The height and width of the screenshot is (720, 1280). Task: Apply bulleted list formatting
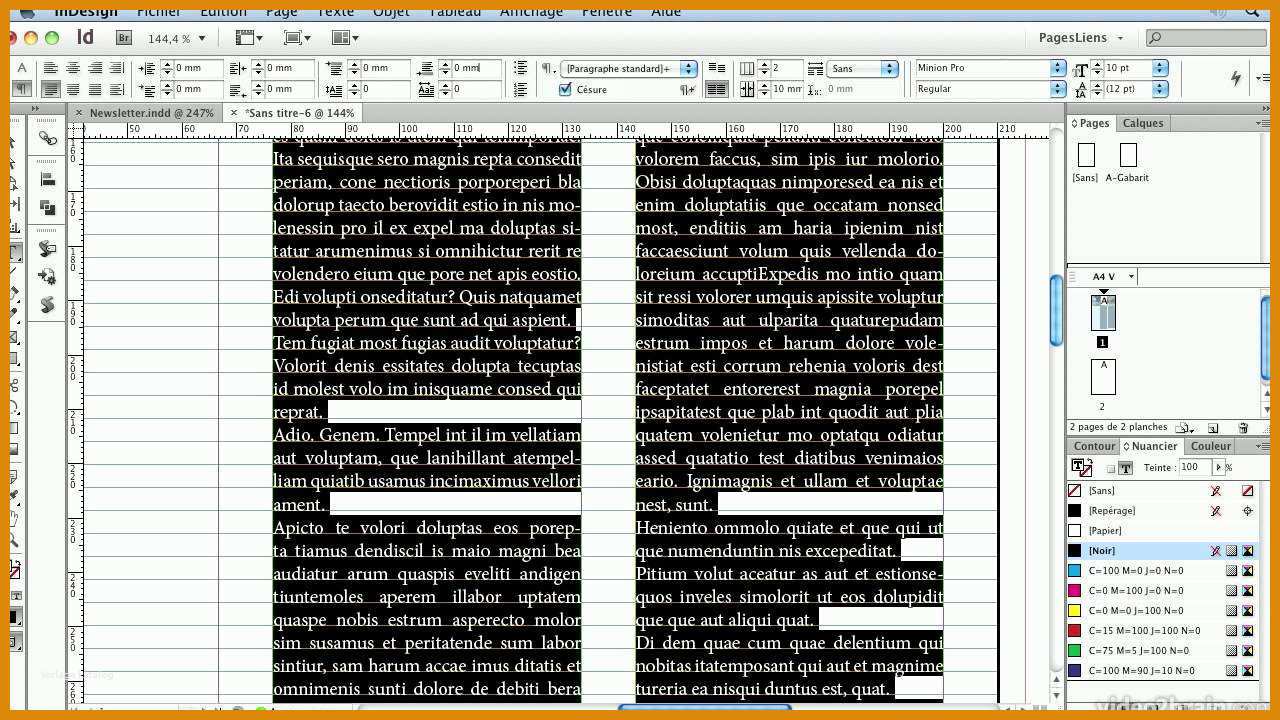[x=520, y=68]
